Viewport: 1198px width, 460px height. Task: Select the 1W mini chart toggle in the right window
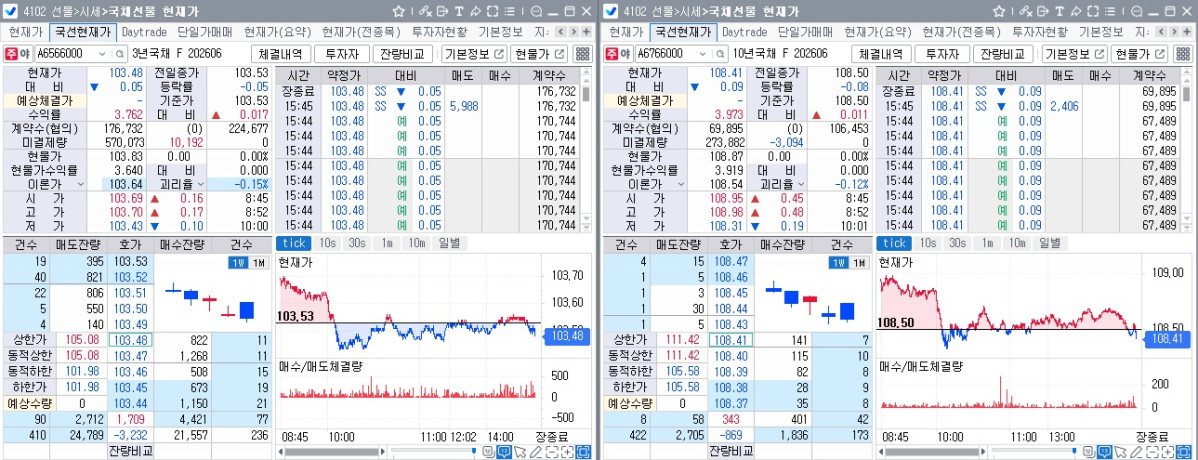837,263
